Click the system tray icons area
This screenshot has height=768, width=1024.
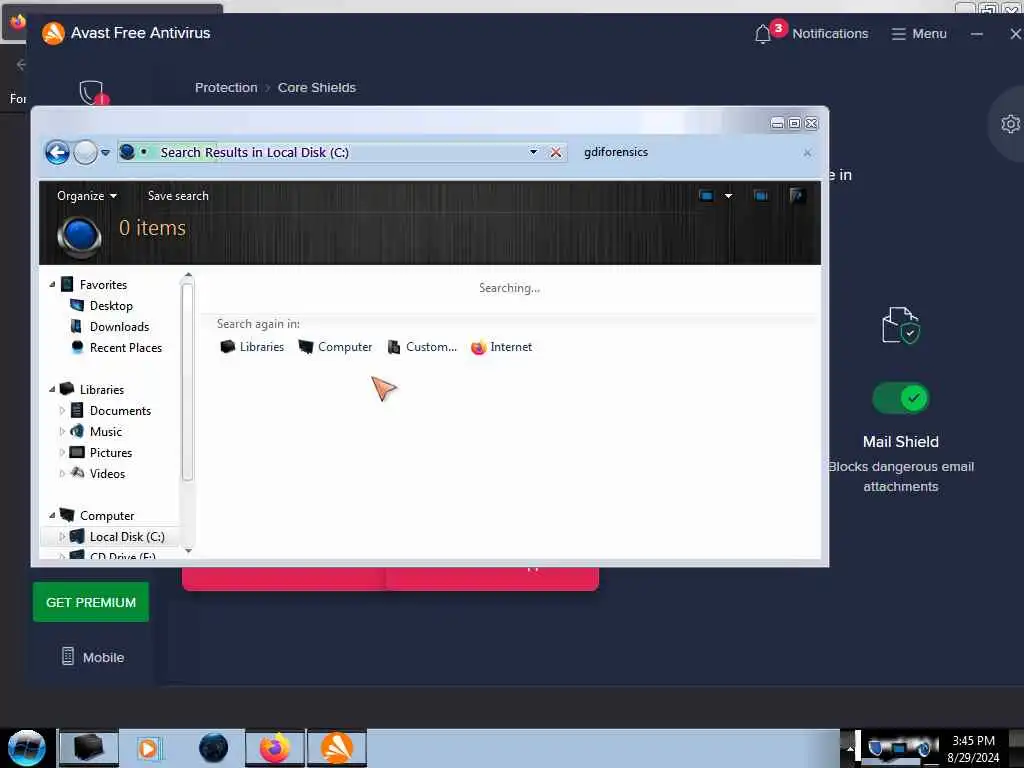901,748
